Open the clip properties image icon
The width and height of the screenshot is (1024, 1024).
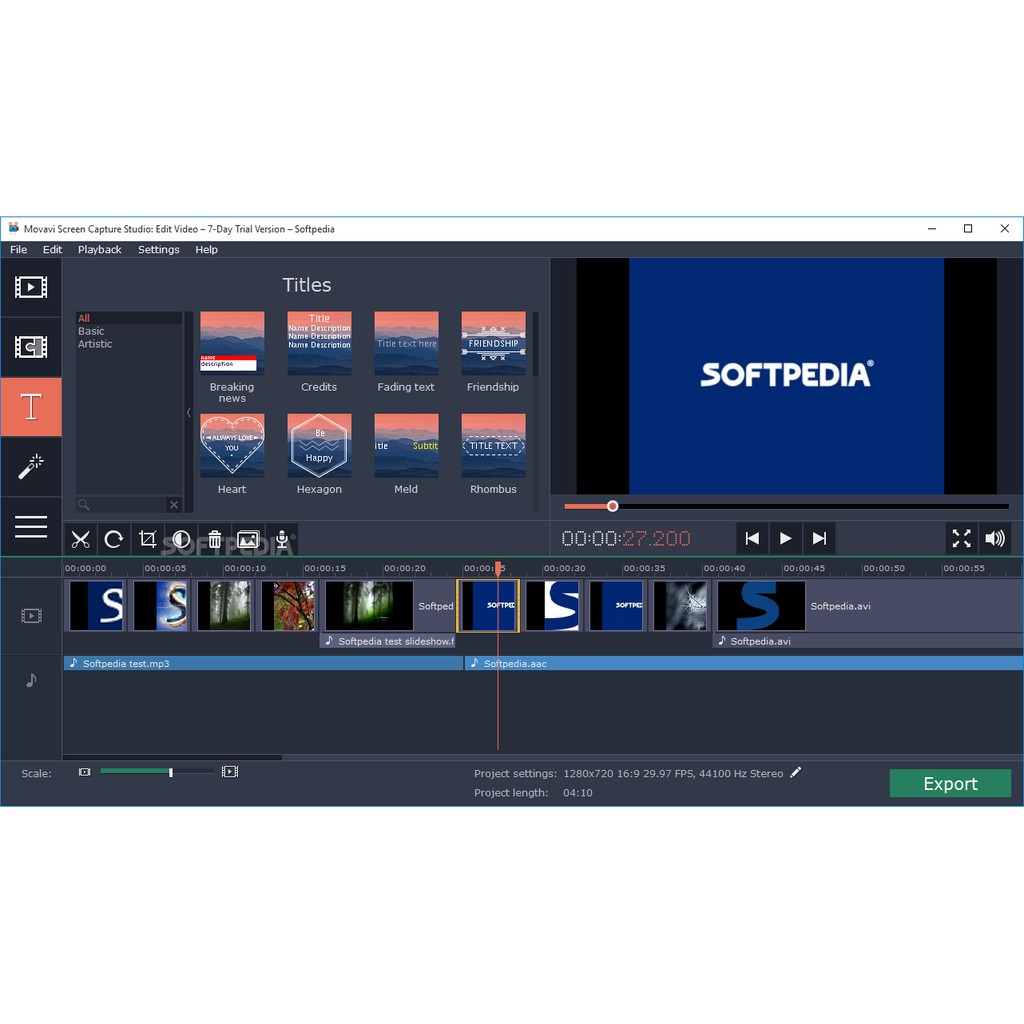coord(248,539)
